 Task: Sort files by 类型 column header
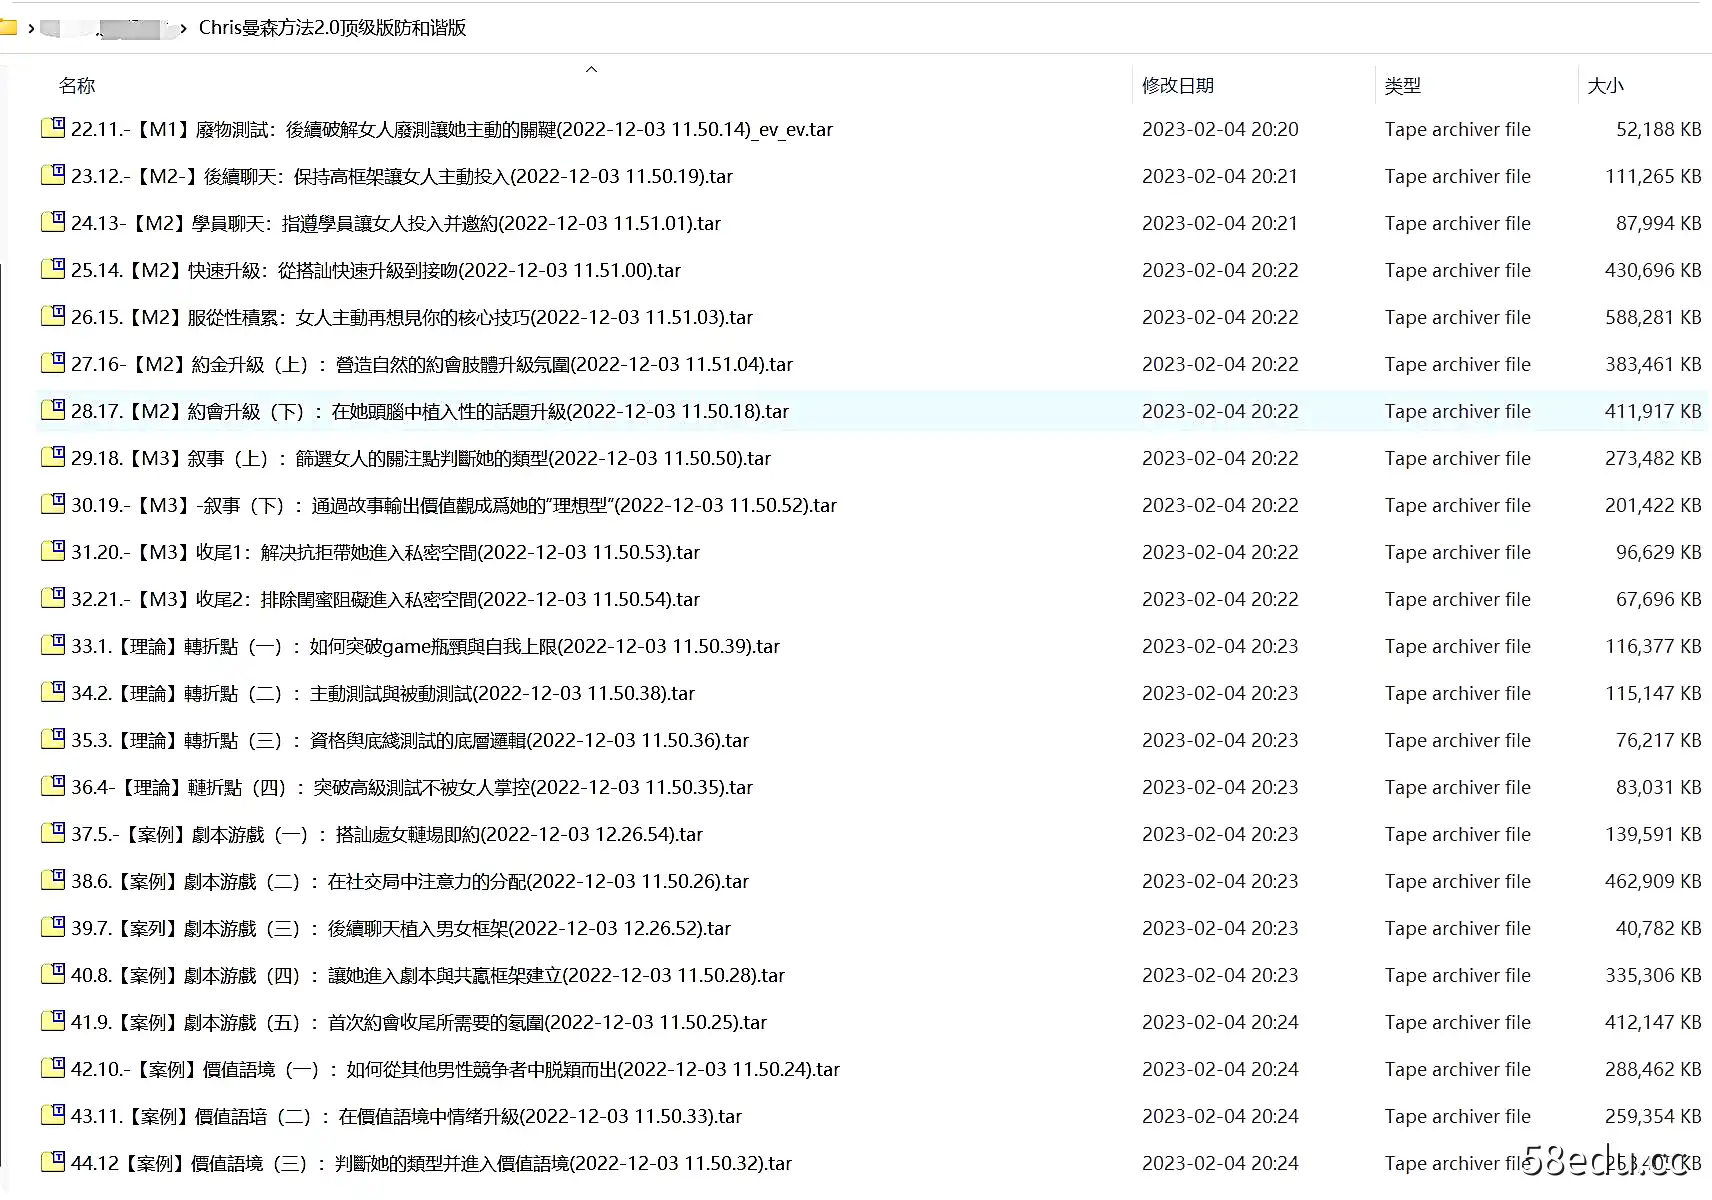pos(1403,85)
